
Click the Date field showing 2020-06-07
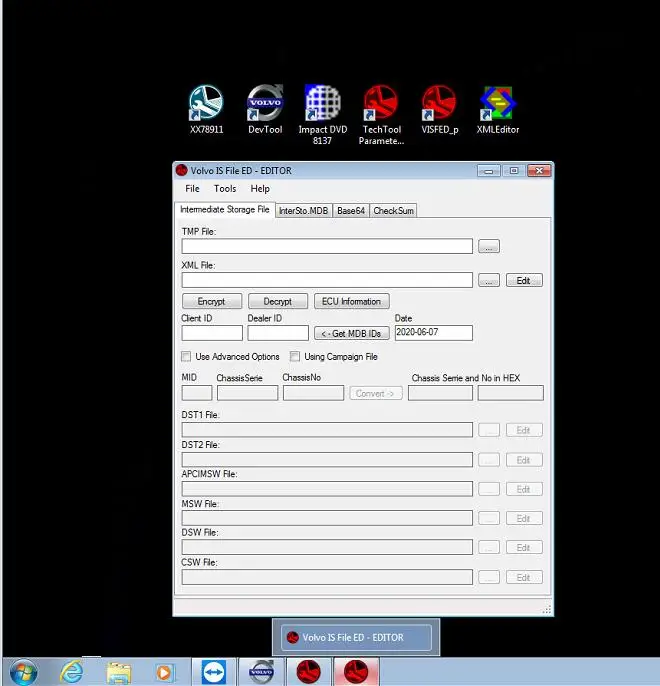pyautogui.click(x=433, y=332)
